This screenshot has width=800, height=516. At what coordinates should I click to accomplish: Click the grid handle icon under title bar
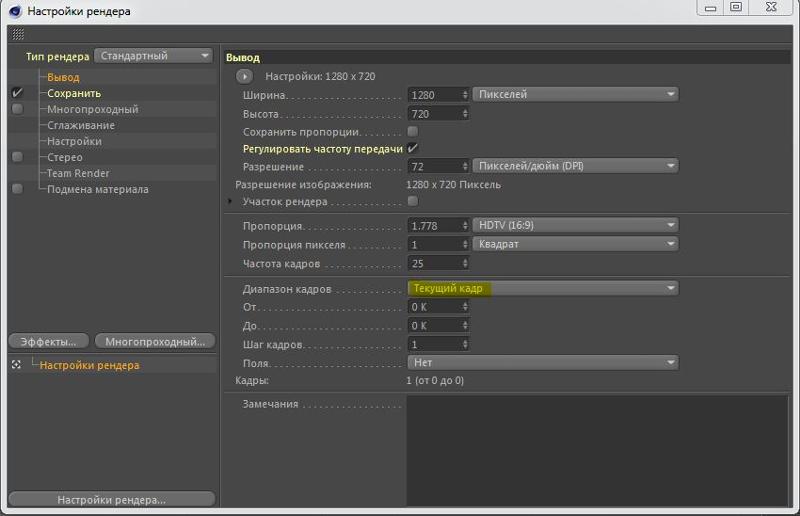[18, 34]
